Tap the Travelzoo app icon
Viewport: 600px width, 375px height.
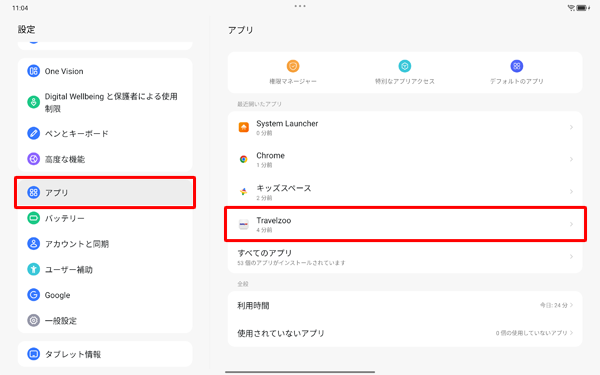(x=244, y=224)
